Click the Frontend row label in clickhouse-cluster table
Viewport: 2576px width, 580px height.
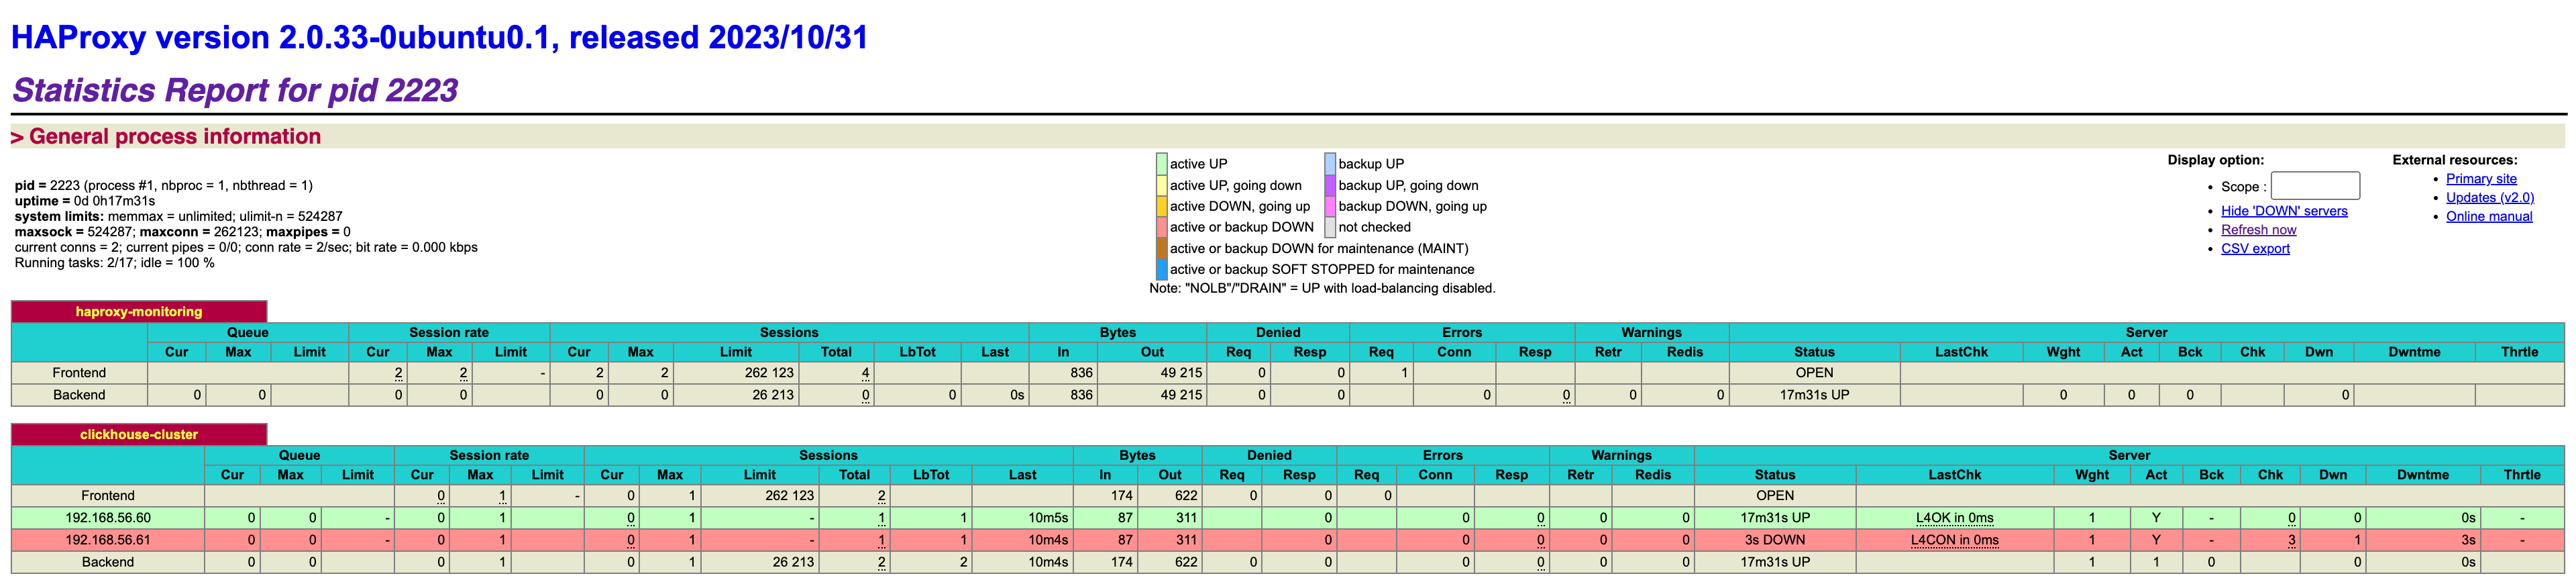[x=108, y=496]
